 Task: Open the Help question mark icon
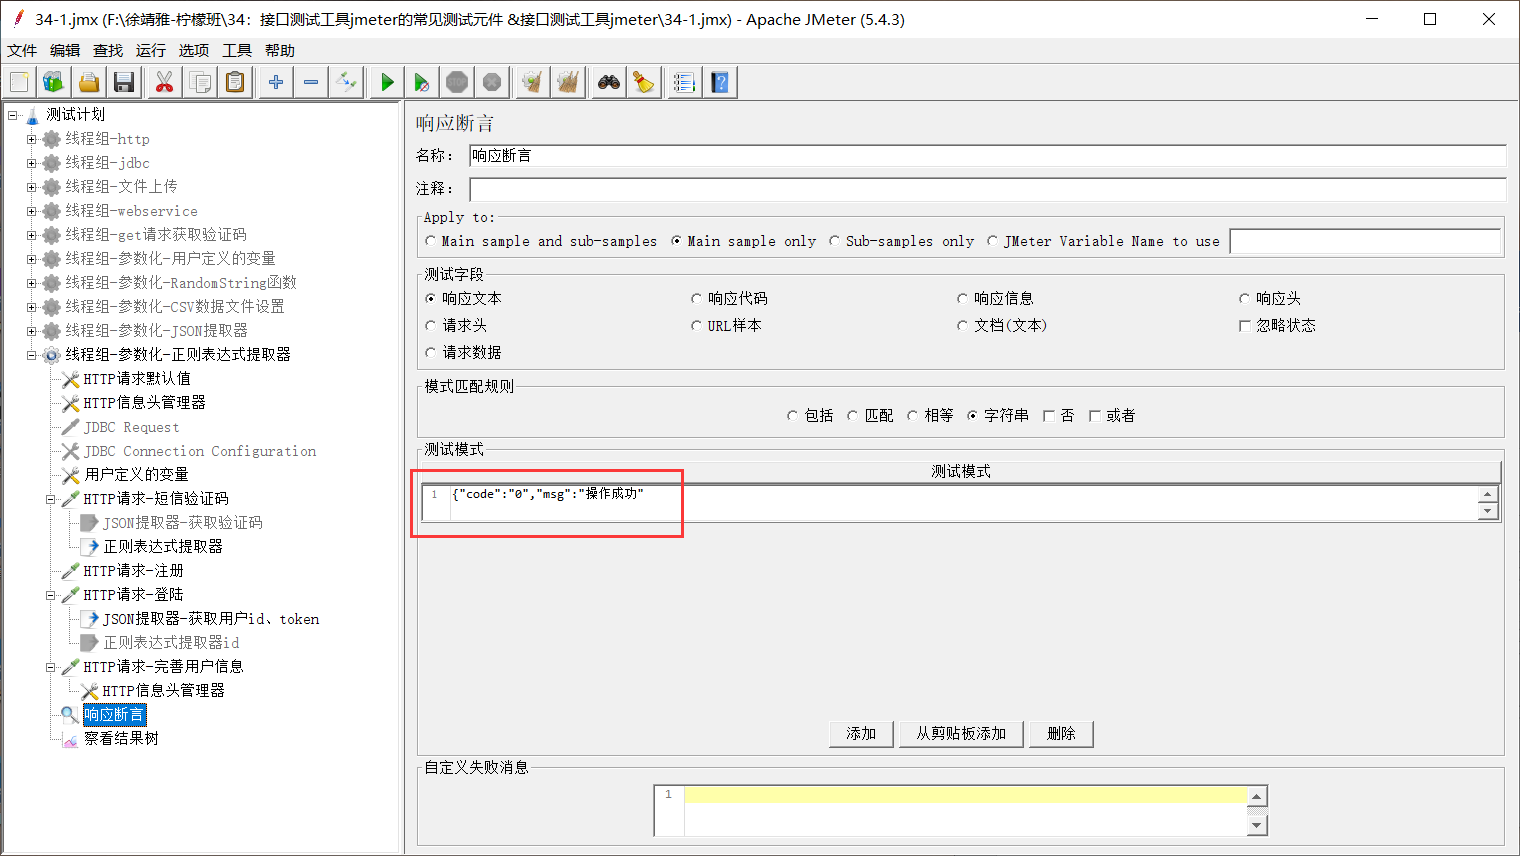[720, 82]
